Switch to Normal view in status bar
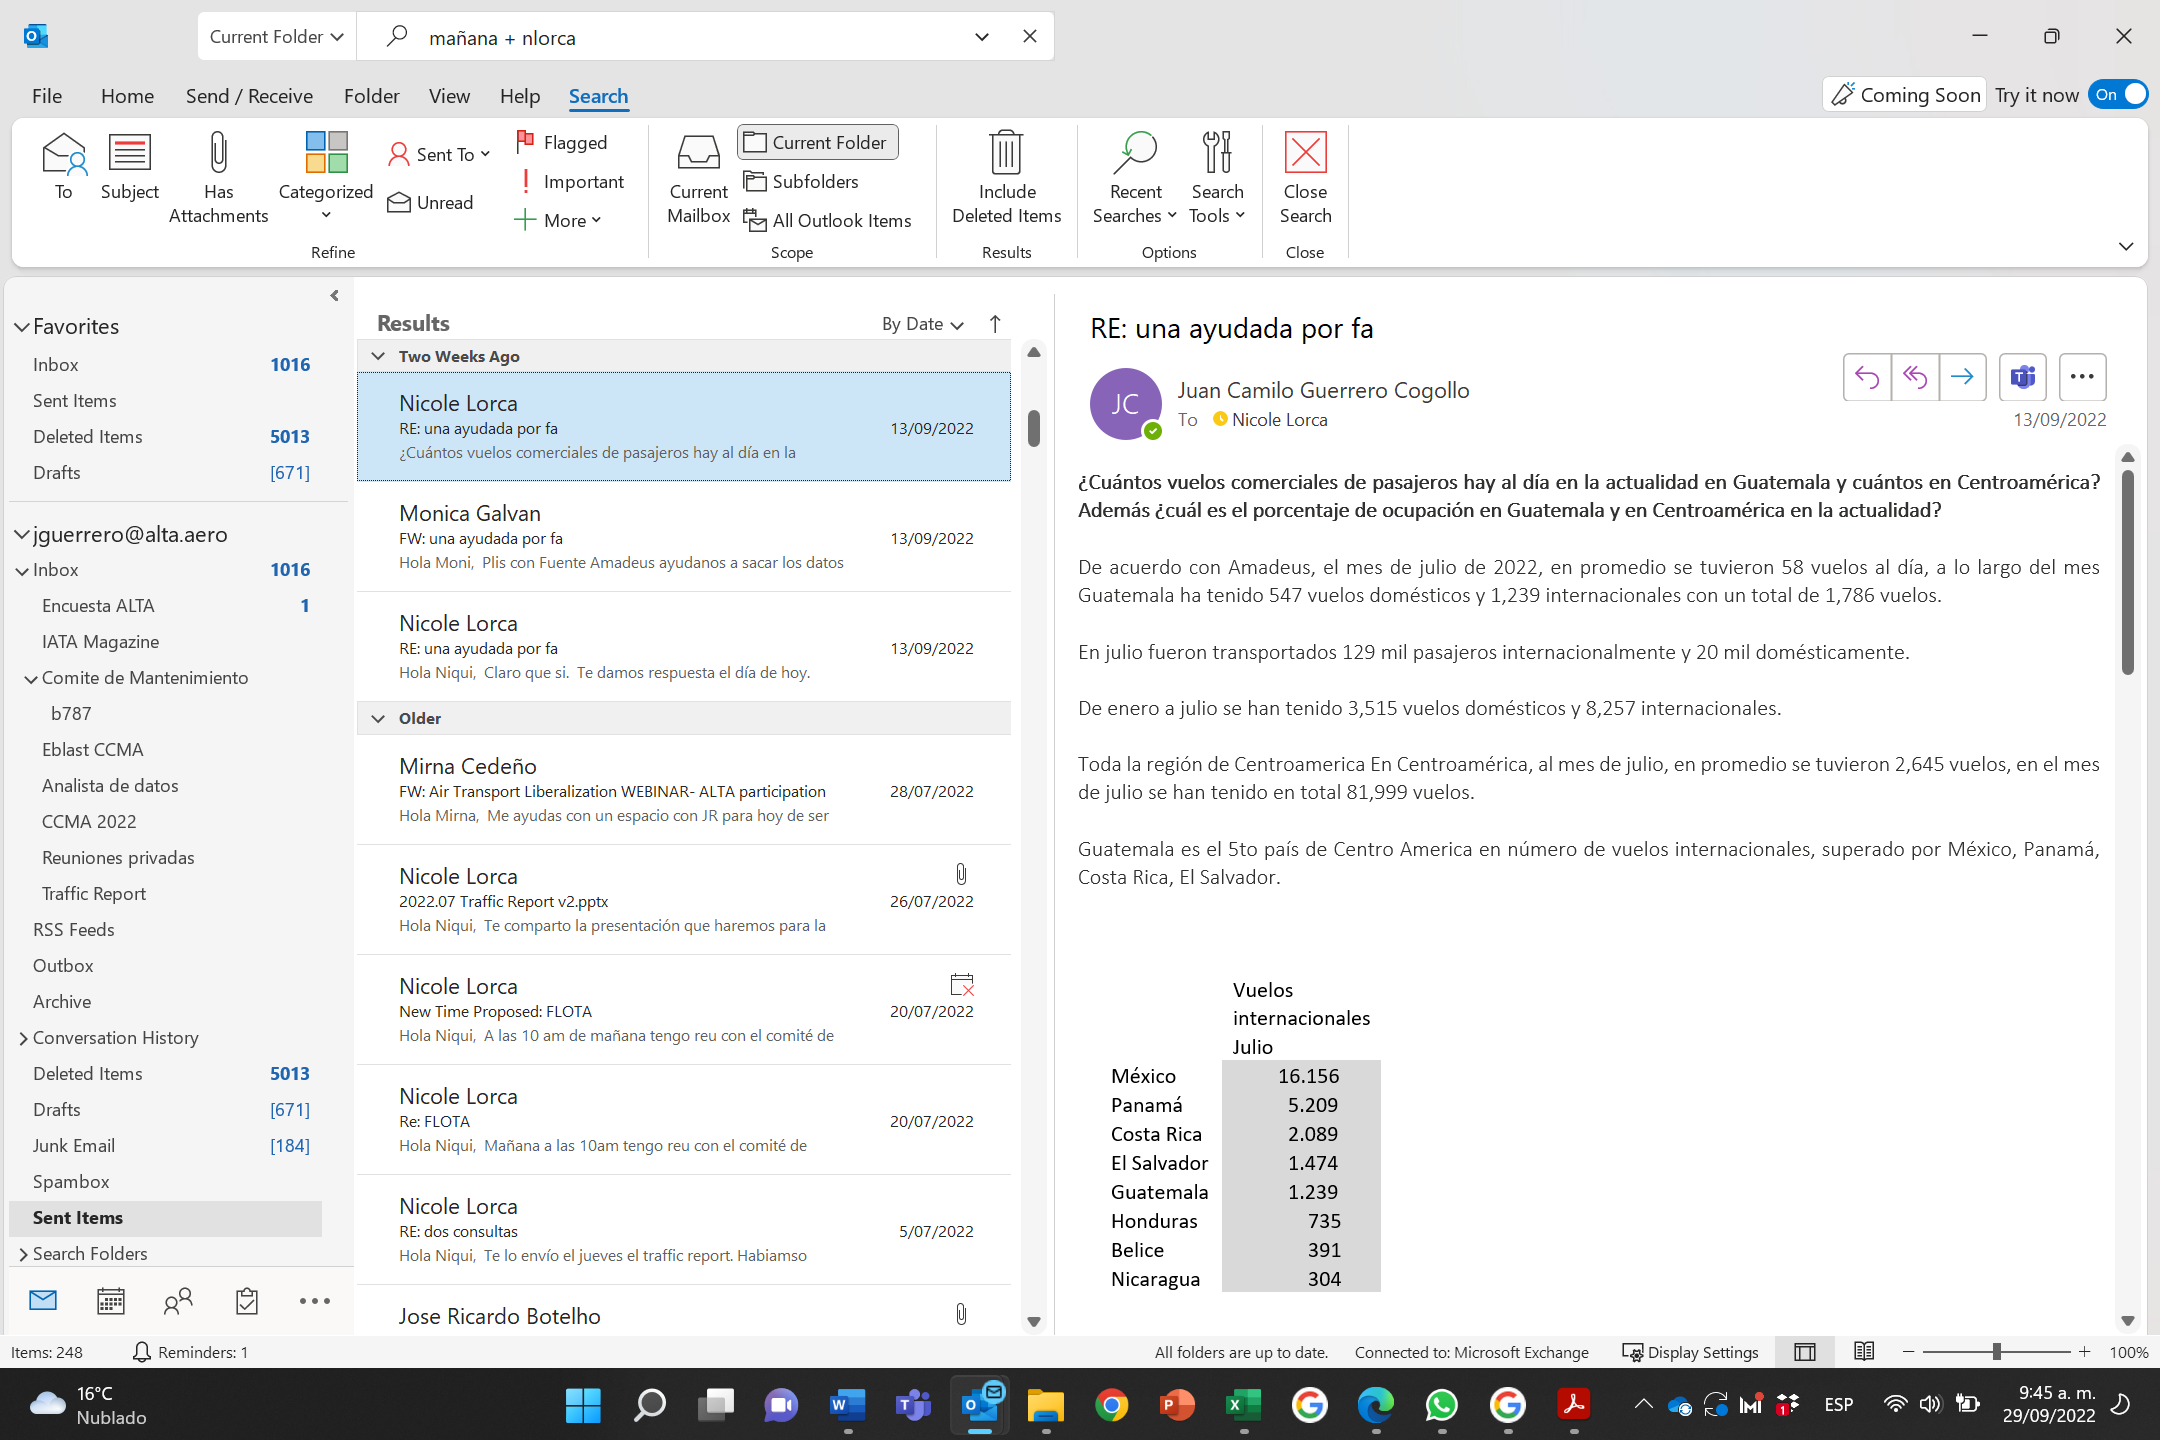 [1805, 1352]
